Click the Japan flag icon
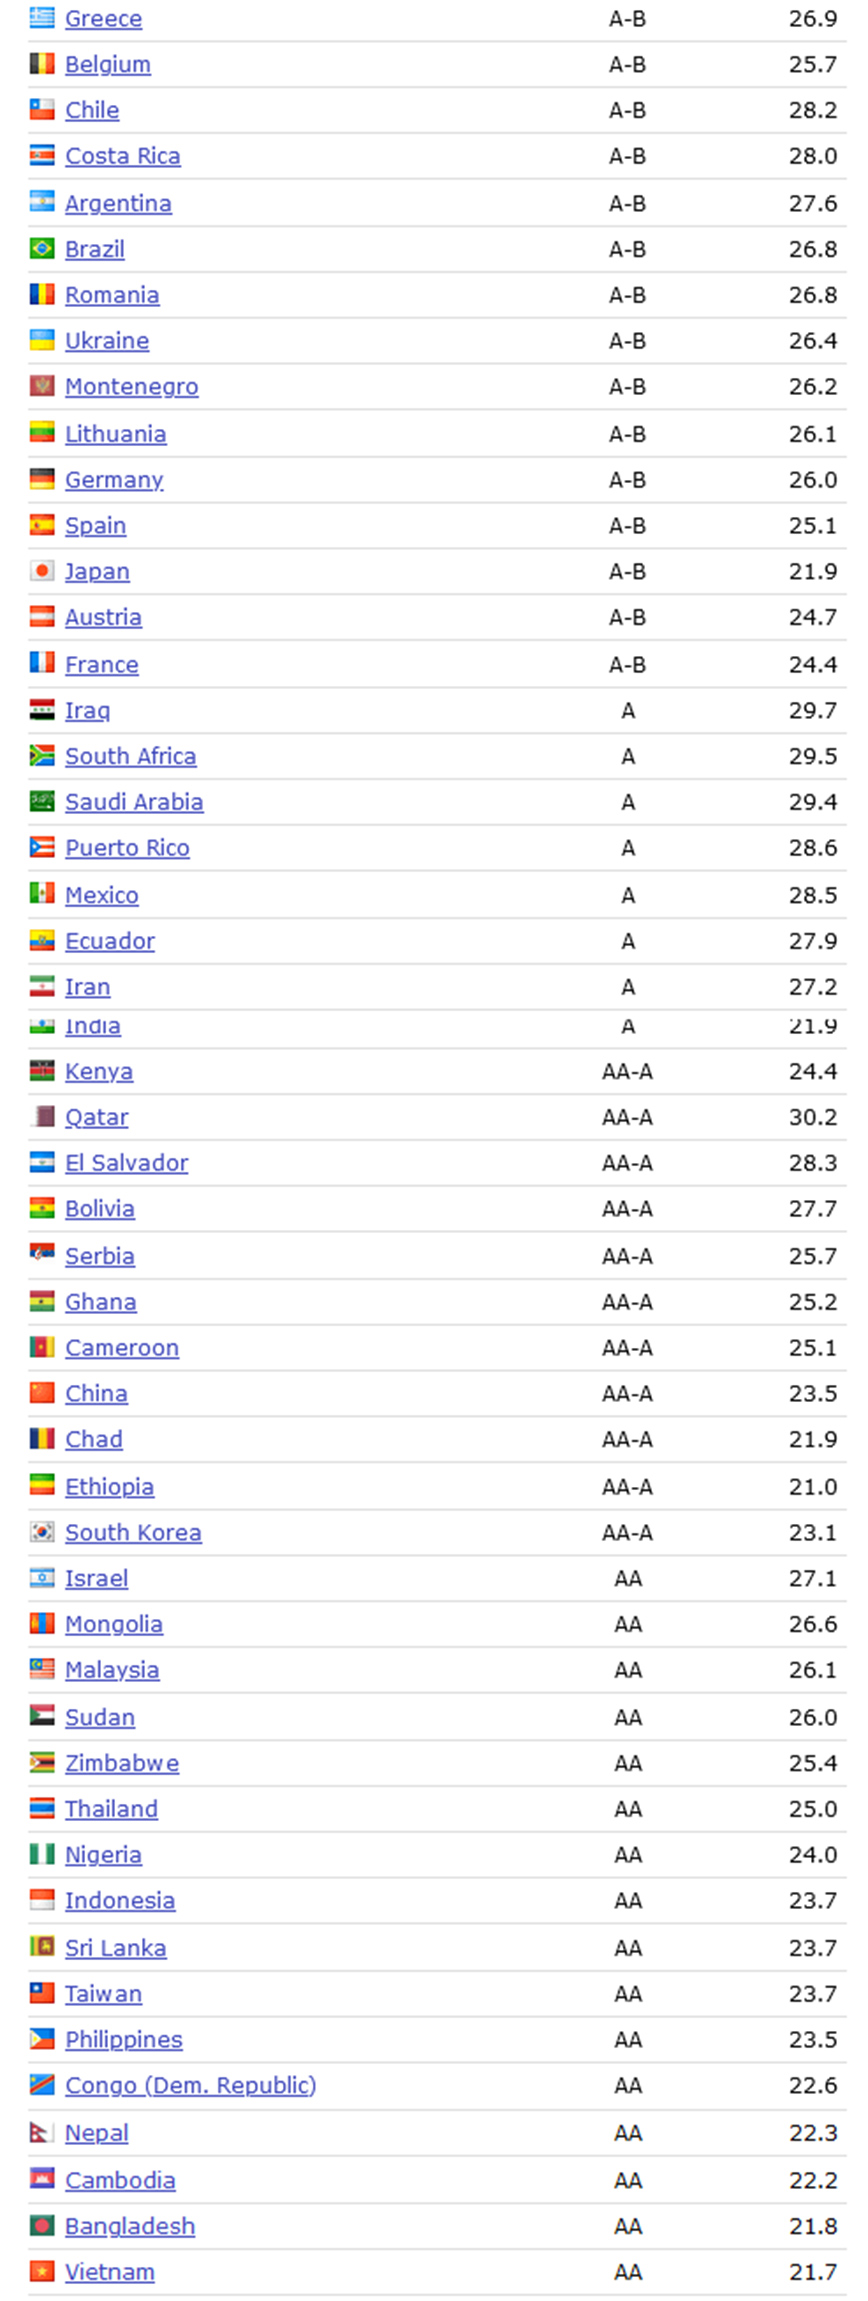The width and height of the screenshot is (868, 2301). [42, 571]
